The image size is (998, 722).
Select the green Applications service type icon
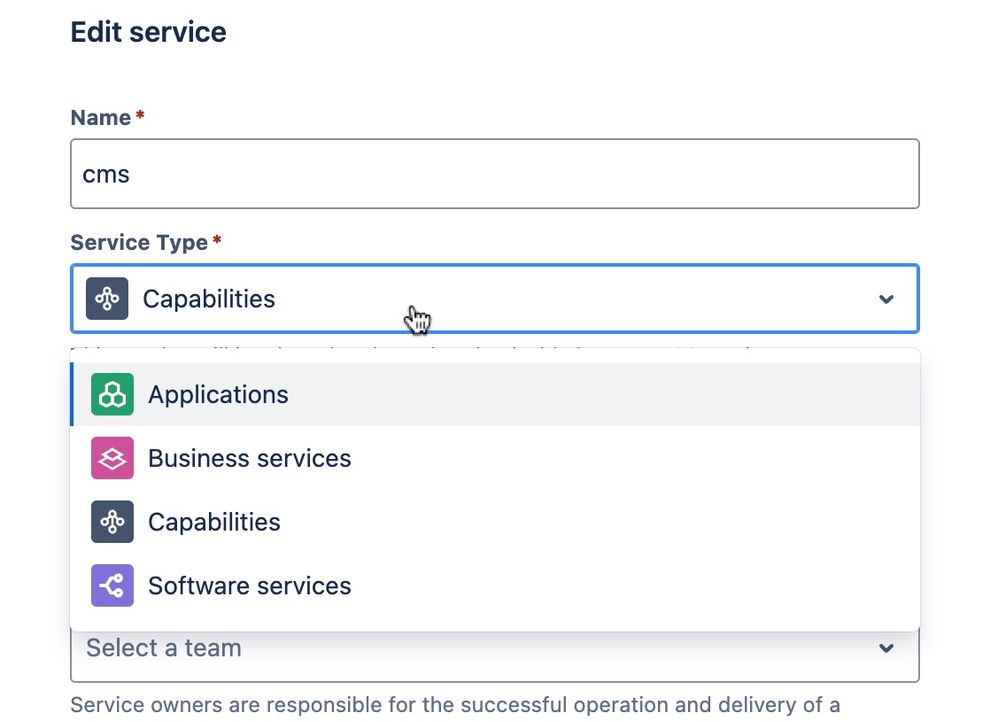[x=111, y=394]
